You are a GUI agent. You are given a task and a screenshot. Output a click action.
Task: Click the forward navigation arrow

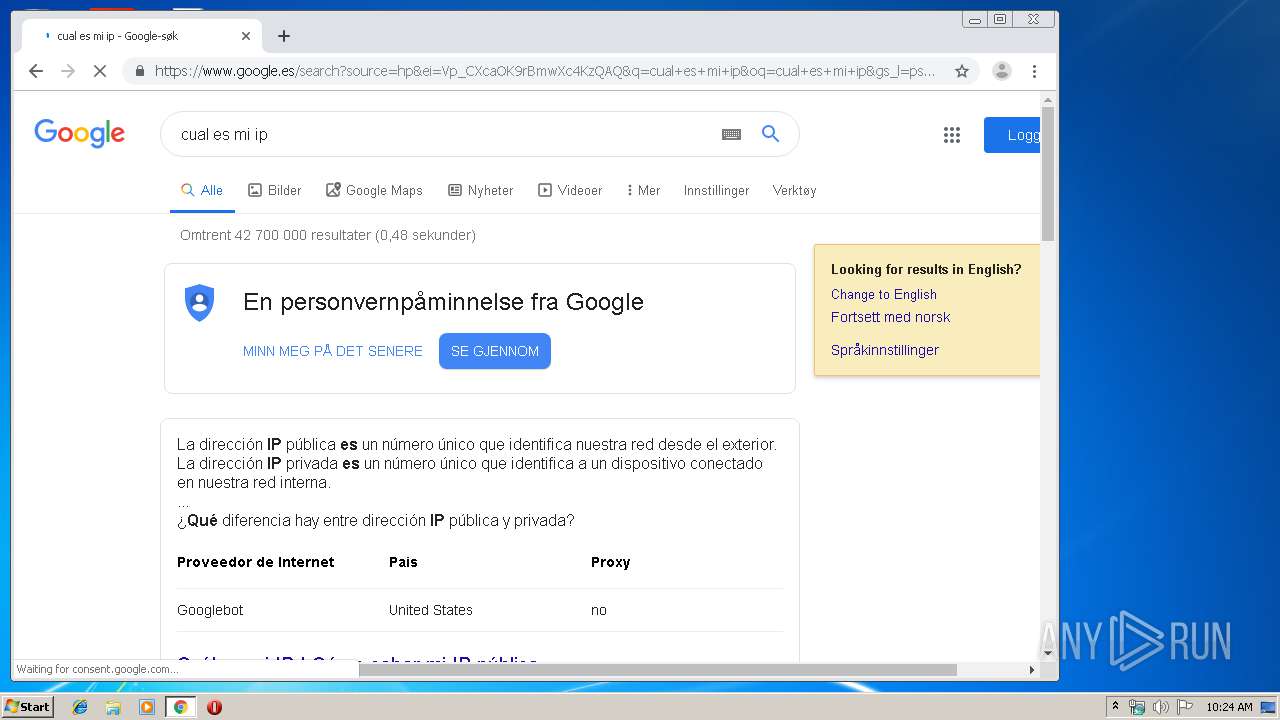tap(68, 71)
